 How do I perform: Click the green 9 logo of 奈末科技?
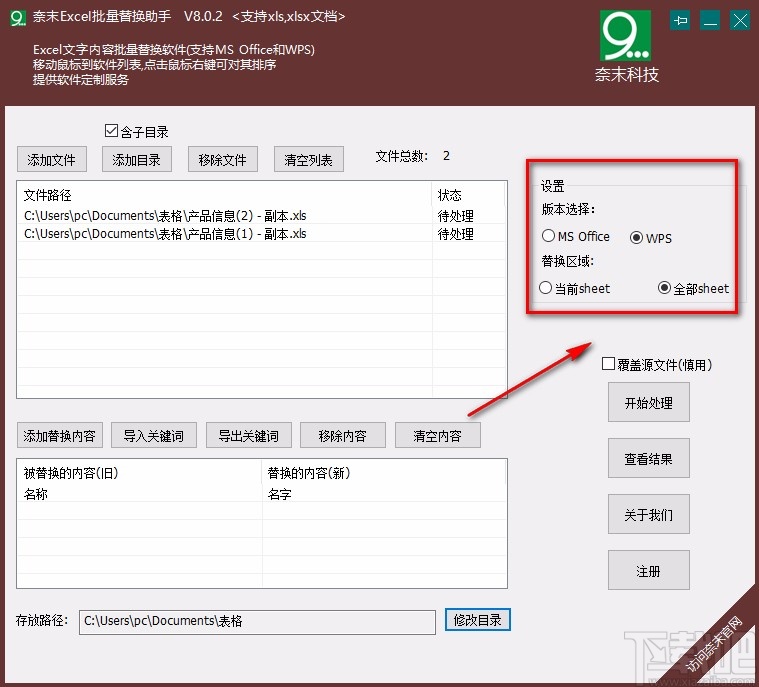coord(625,35)
